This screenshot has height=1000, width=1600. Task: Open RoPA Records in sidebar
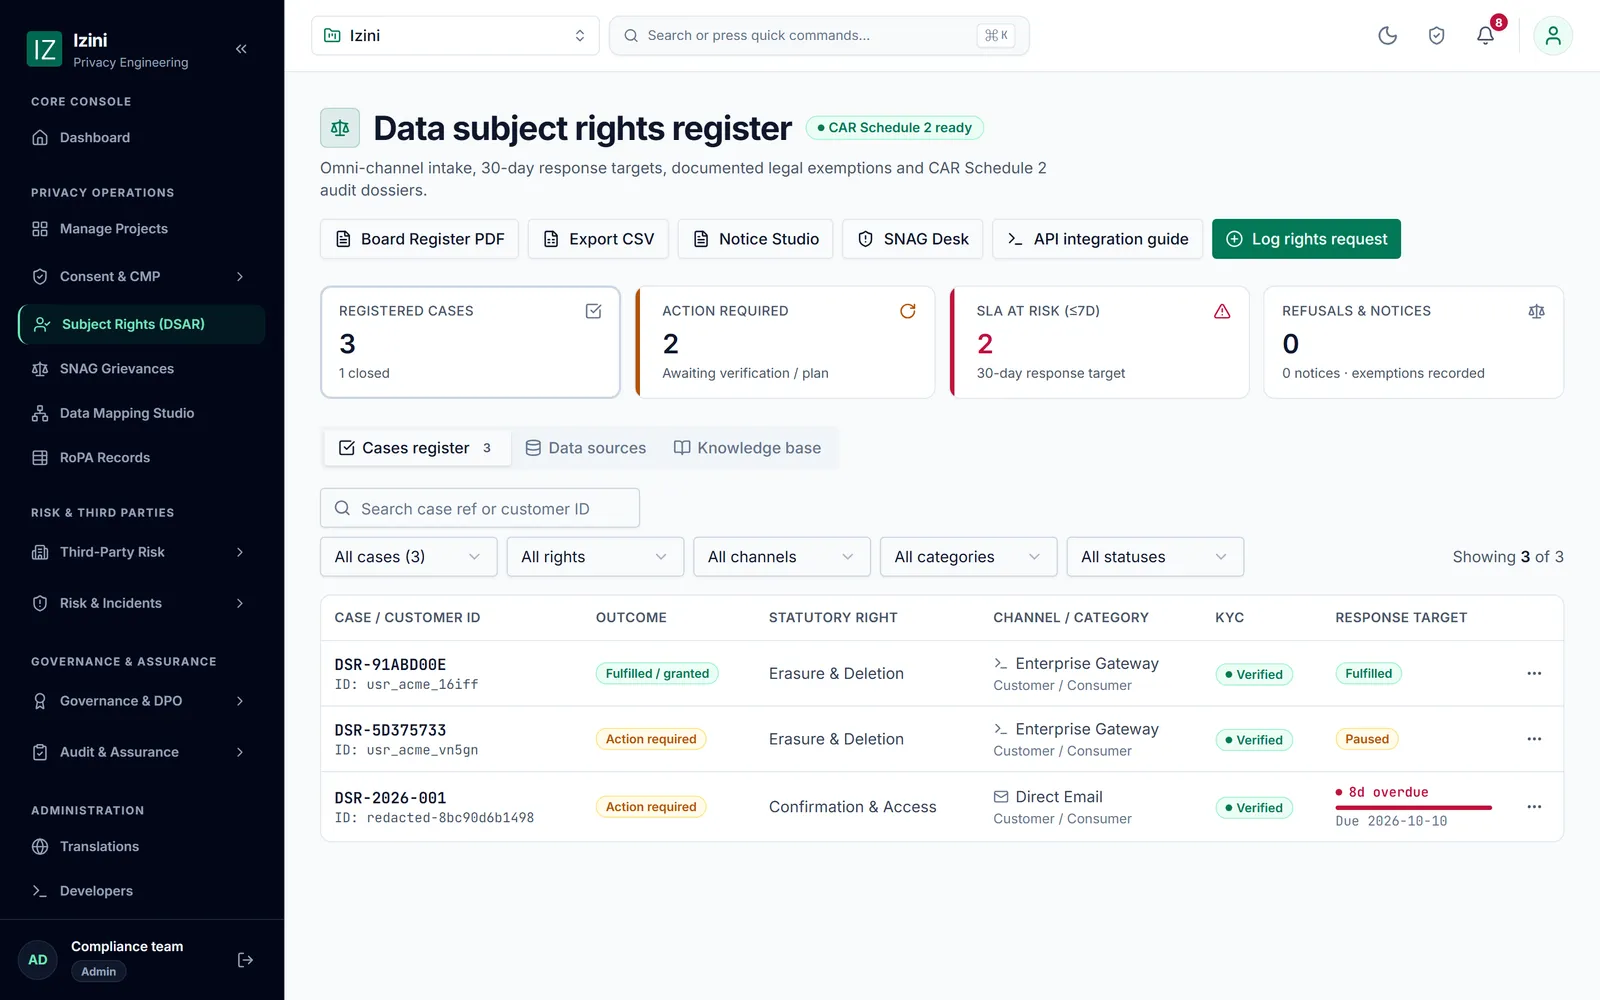coord(142,458)
